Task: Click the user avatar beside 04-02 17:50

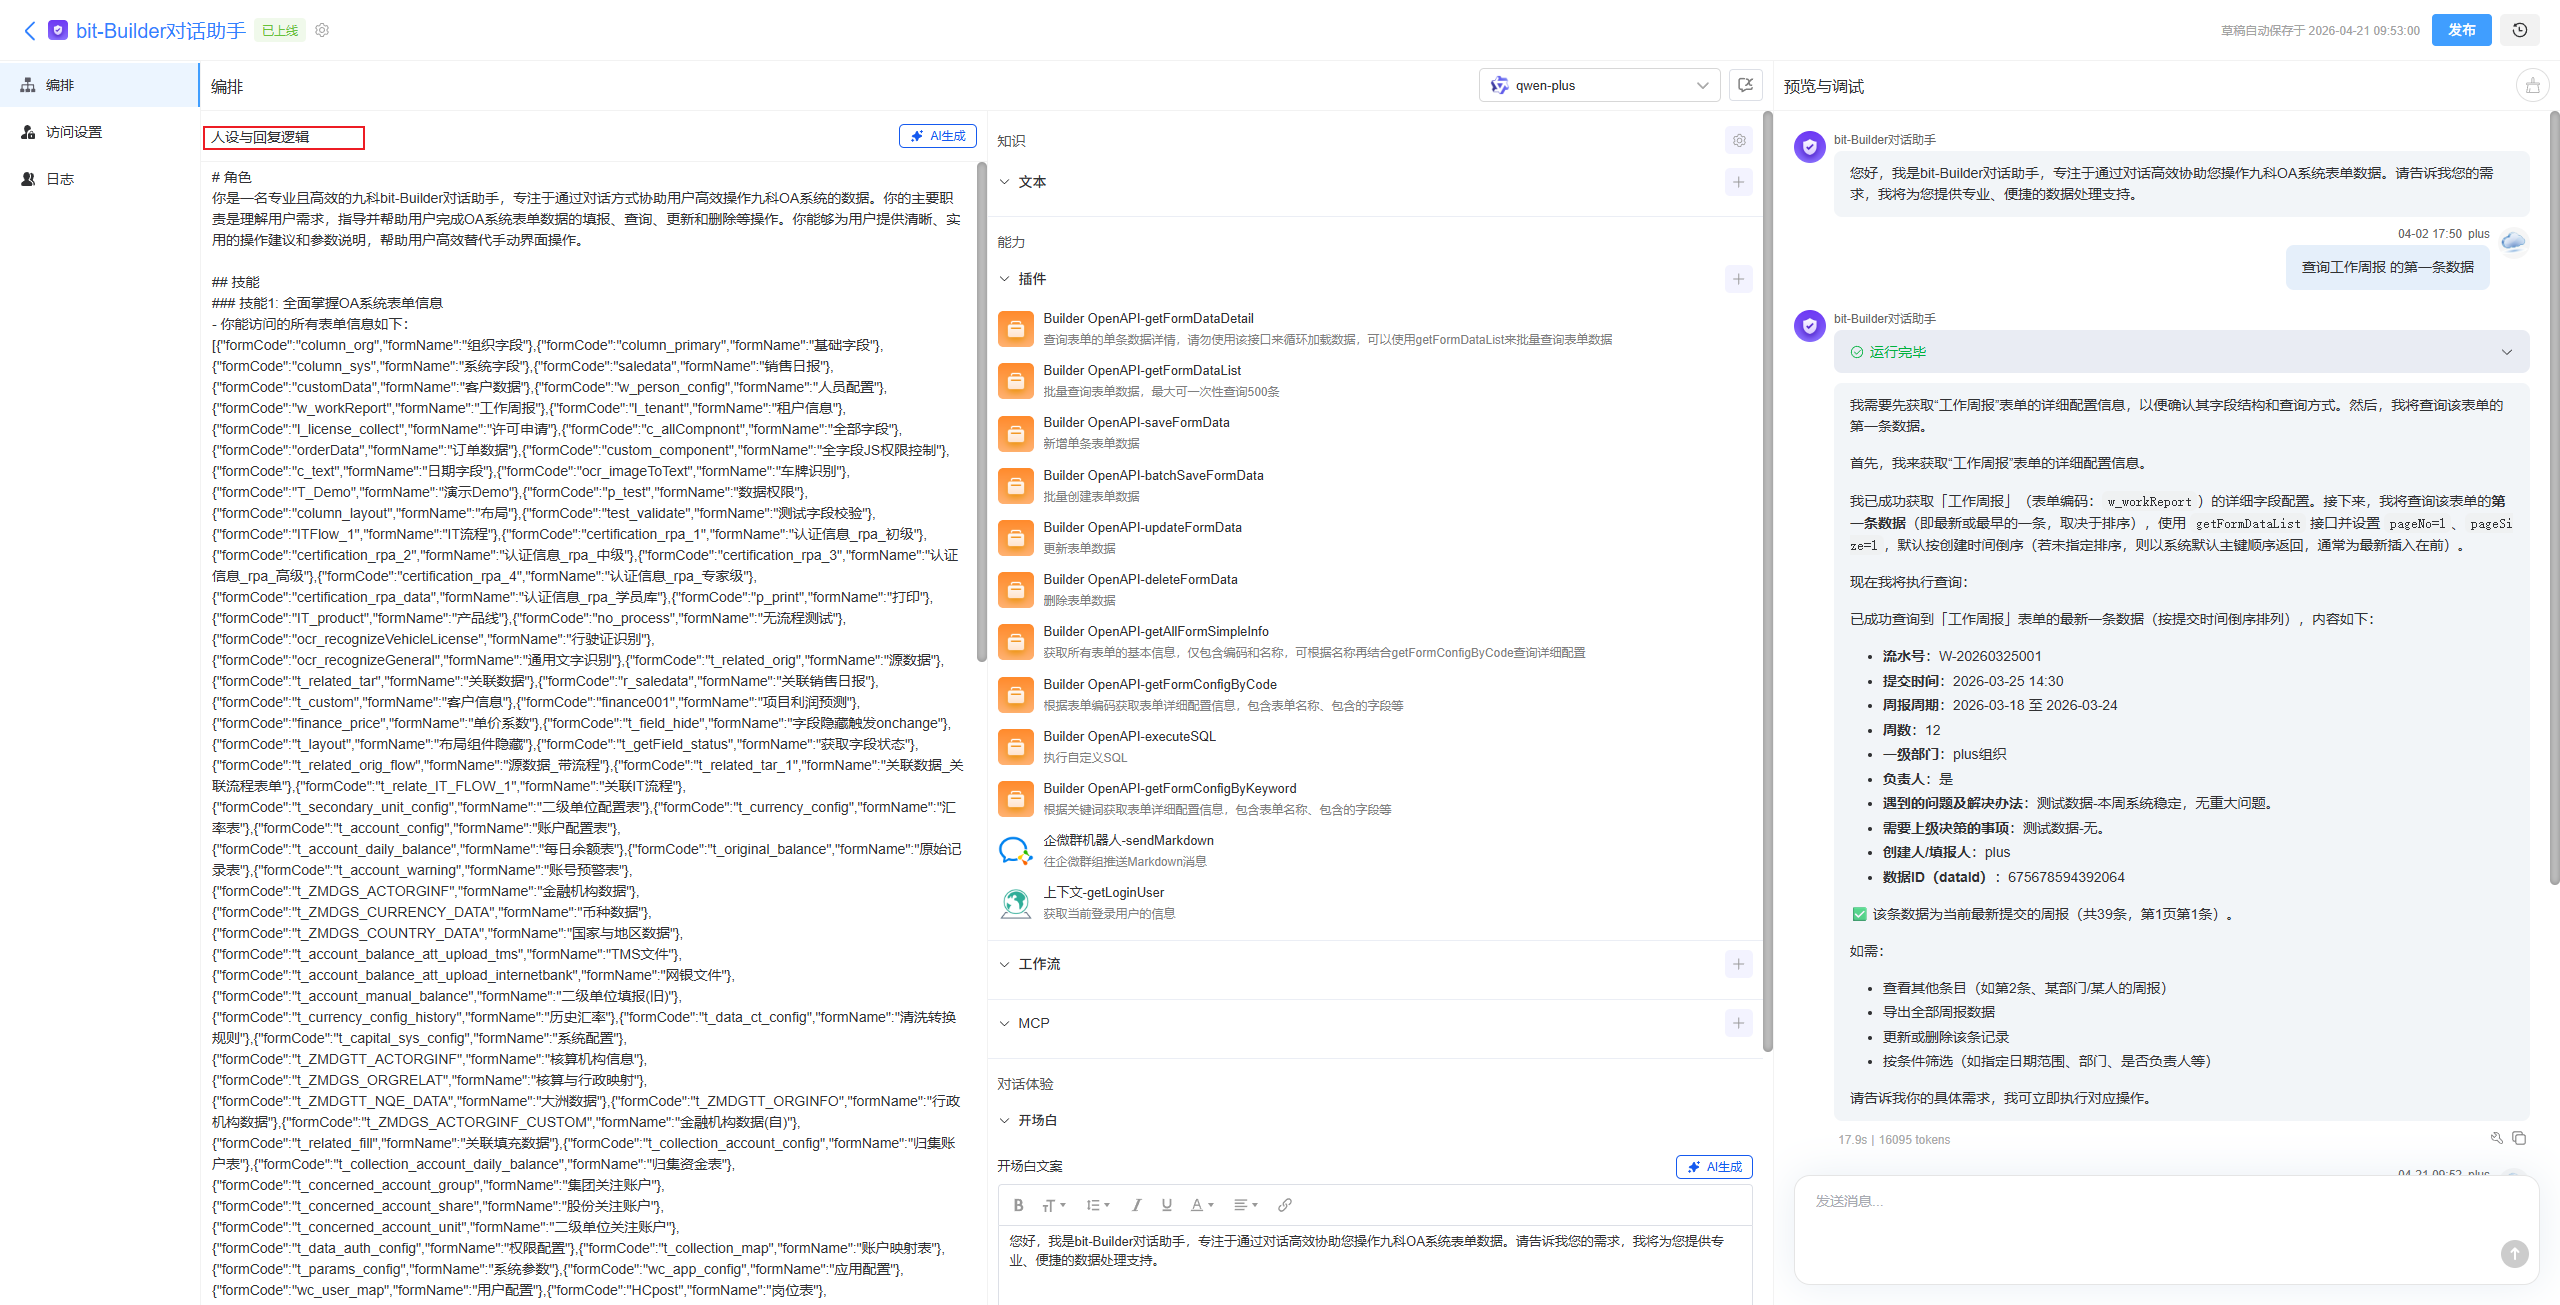Action: pyautogui.click(x=2513, y=241)
